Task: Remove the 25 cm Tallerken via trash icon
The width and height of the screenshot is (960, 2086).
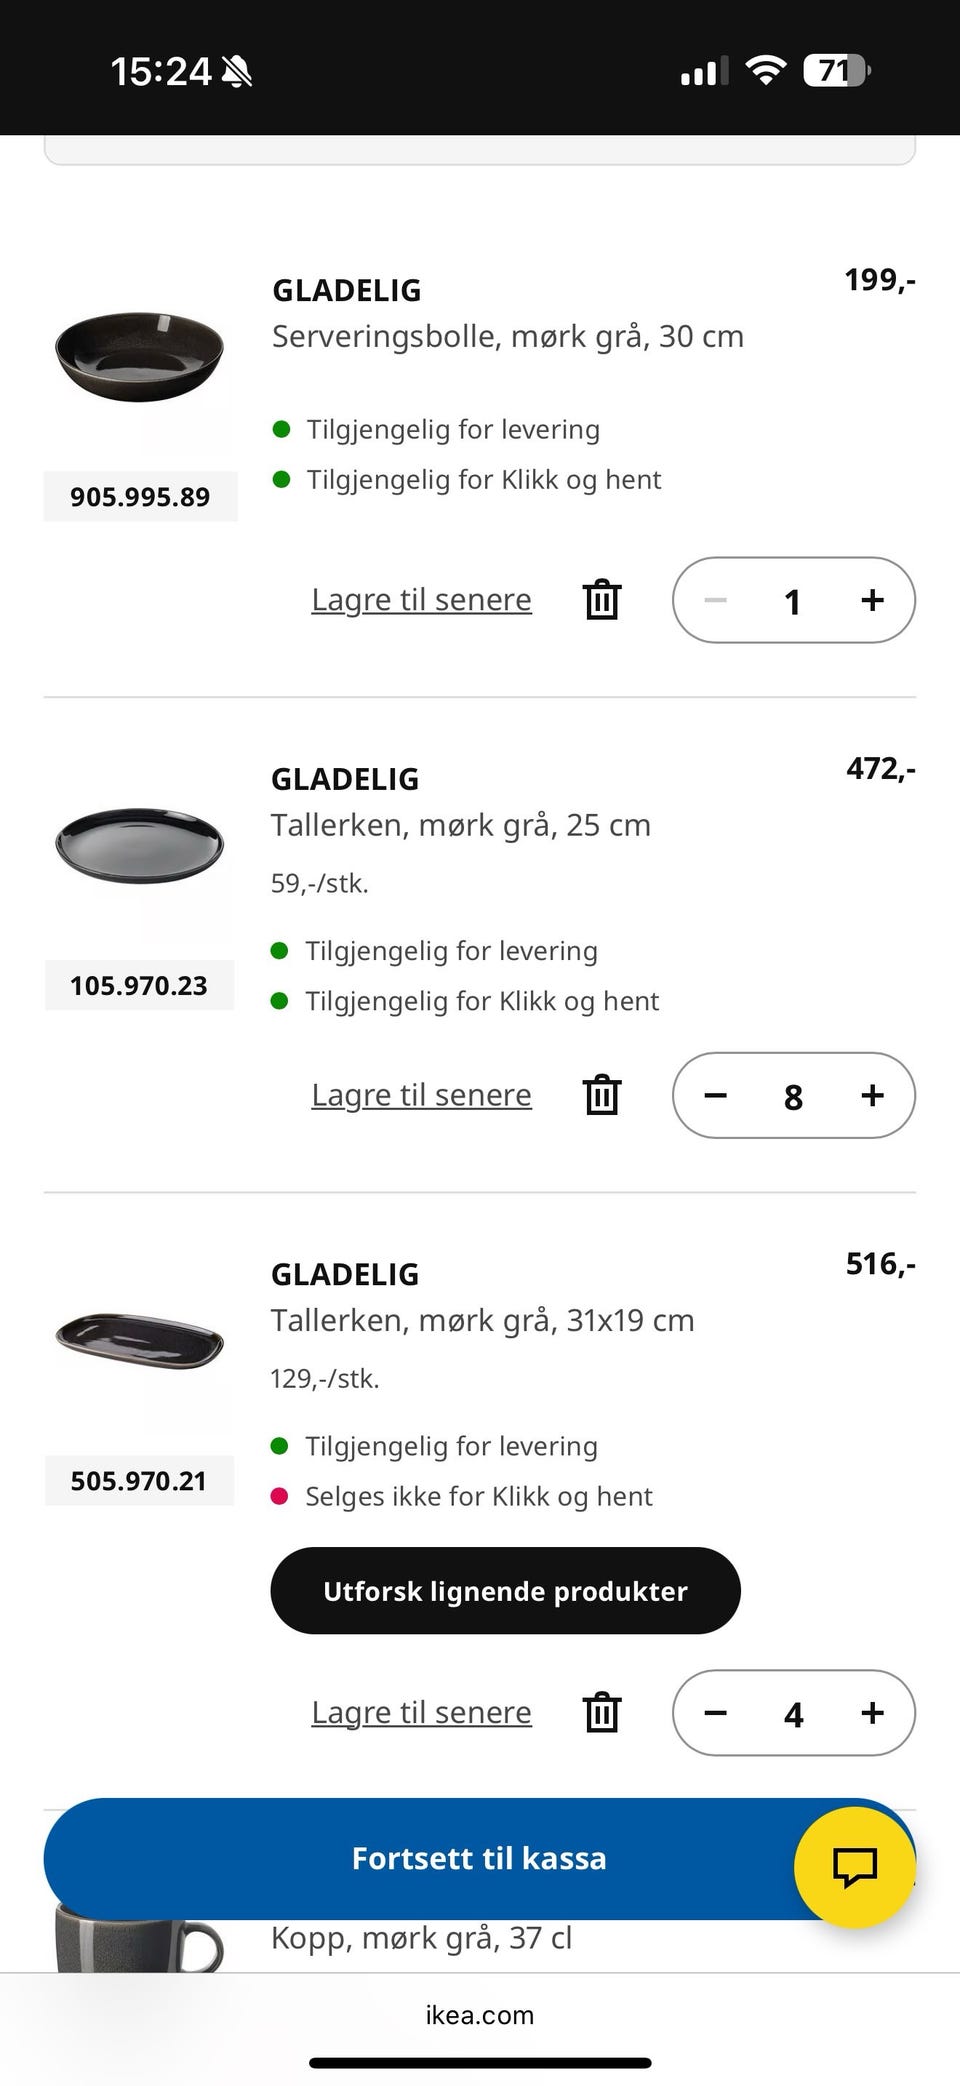Action: pos(602,1095)
